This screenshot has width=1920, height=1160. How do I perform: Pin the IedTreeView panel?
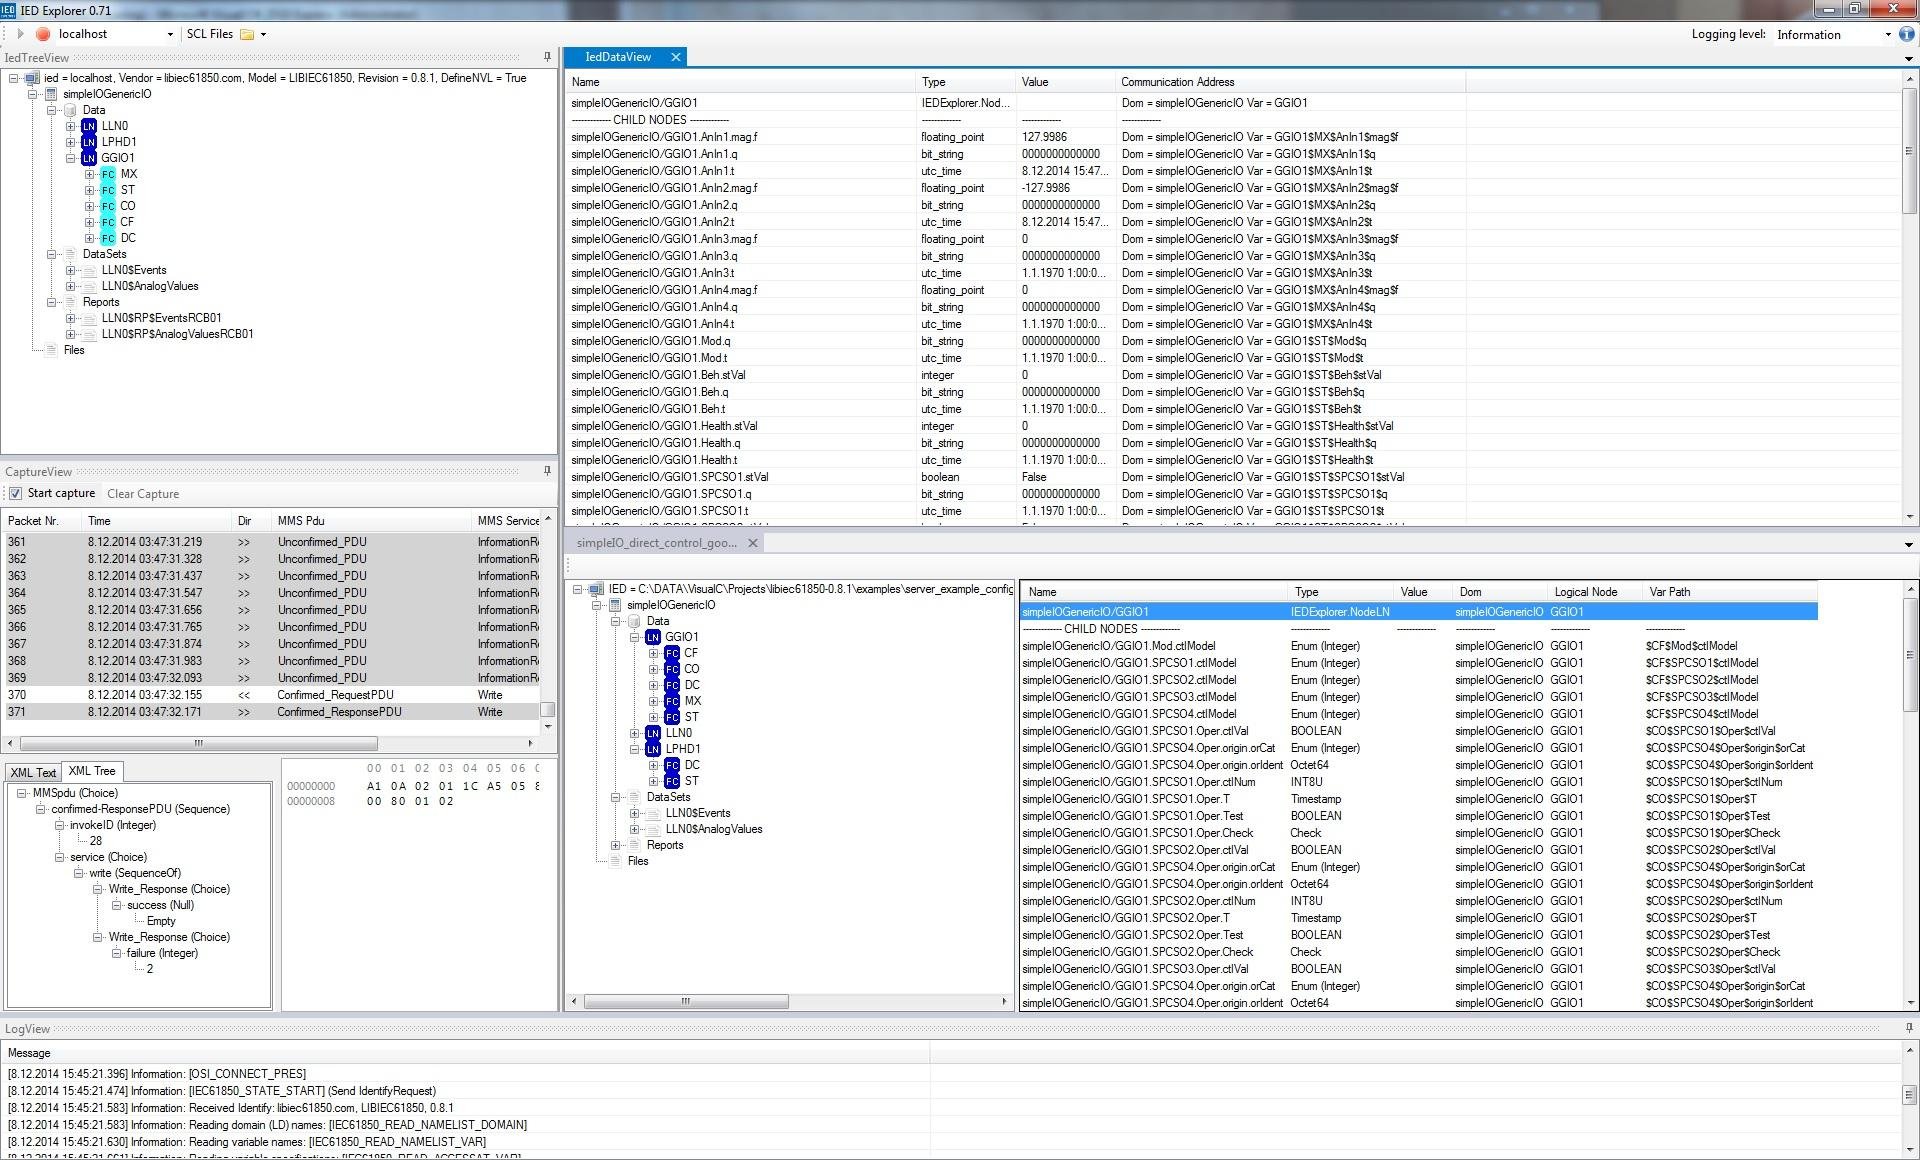547,57
